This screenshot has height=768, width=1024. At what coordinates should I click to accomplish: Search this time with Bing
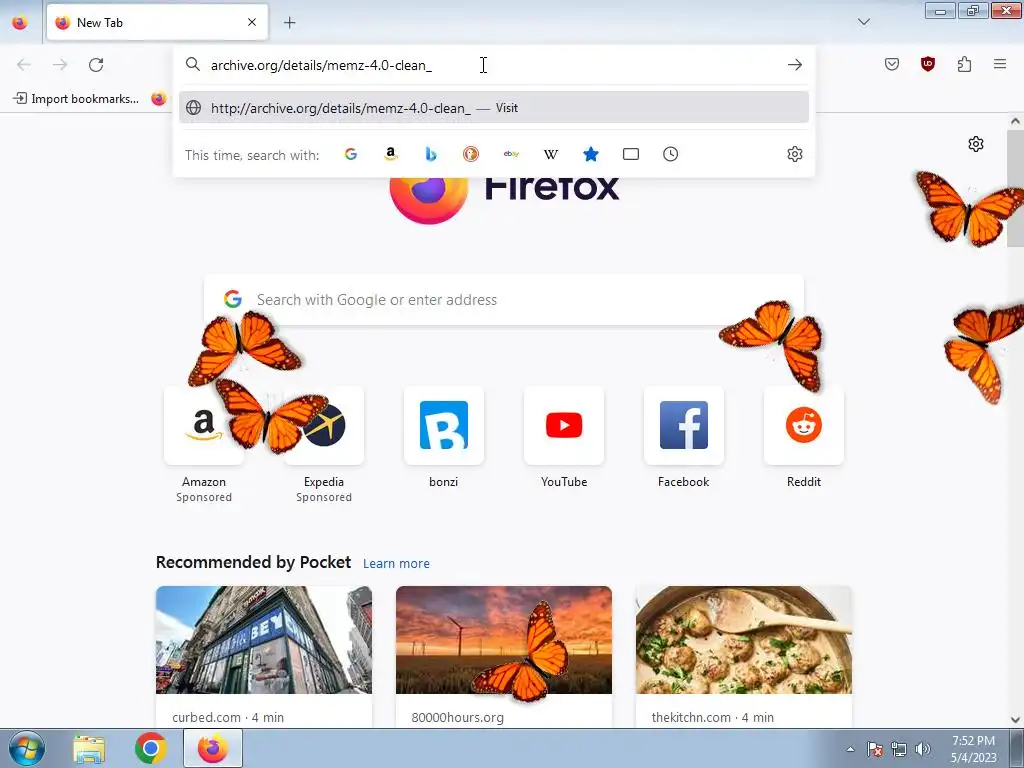431,154
